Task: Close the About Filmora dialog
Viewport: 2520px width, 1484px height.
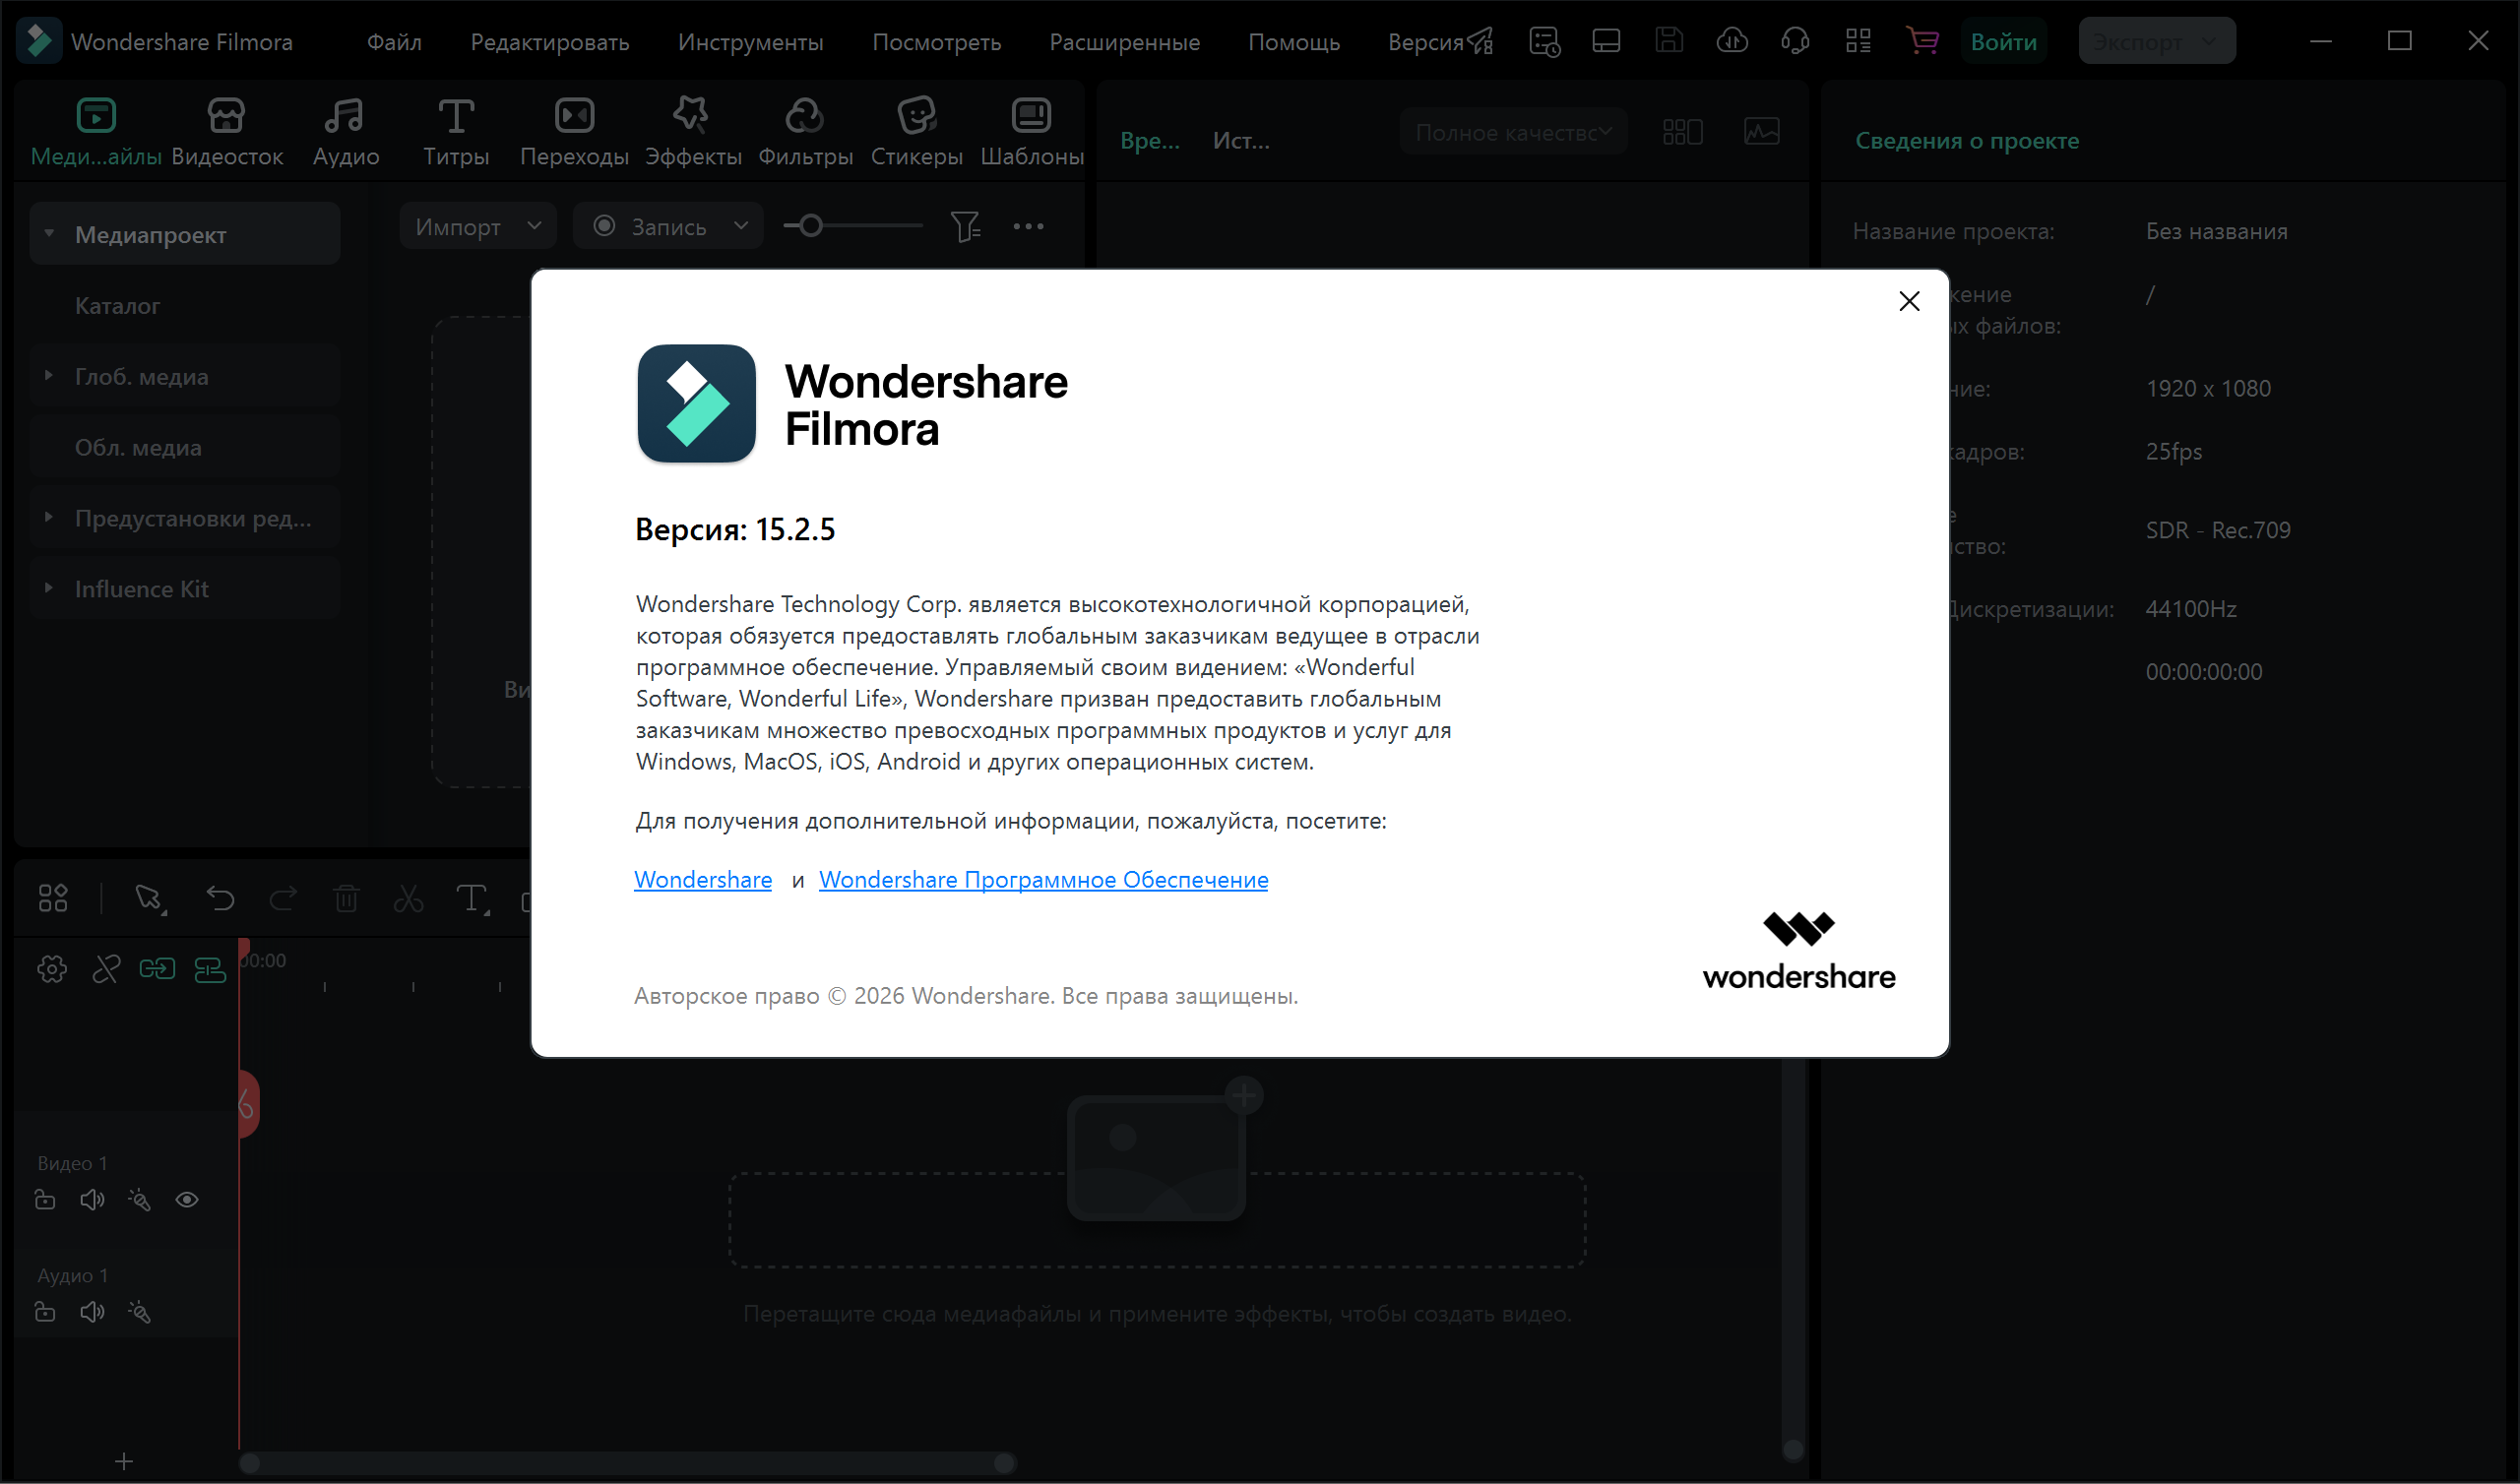Action: [x=1908, y=301]
